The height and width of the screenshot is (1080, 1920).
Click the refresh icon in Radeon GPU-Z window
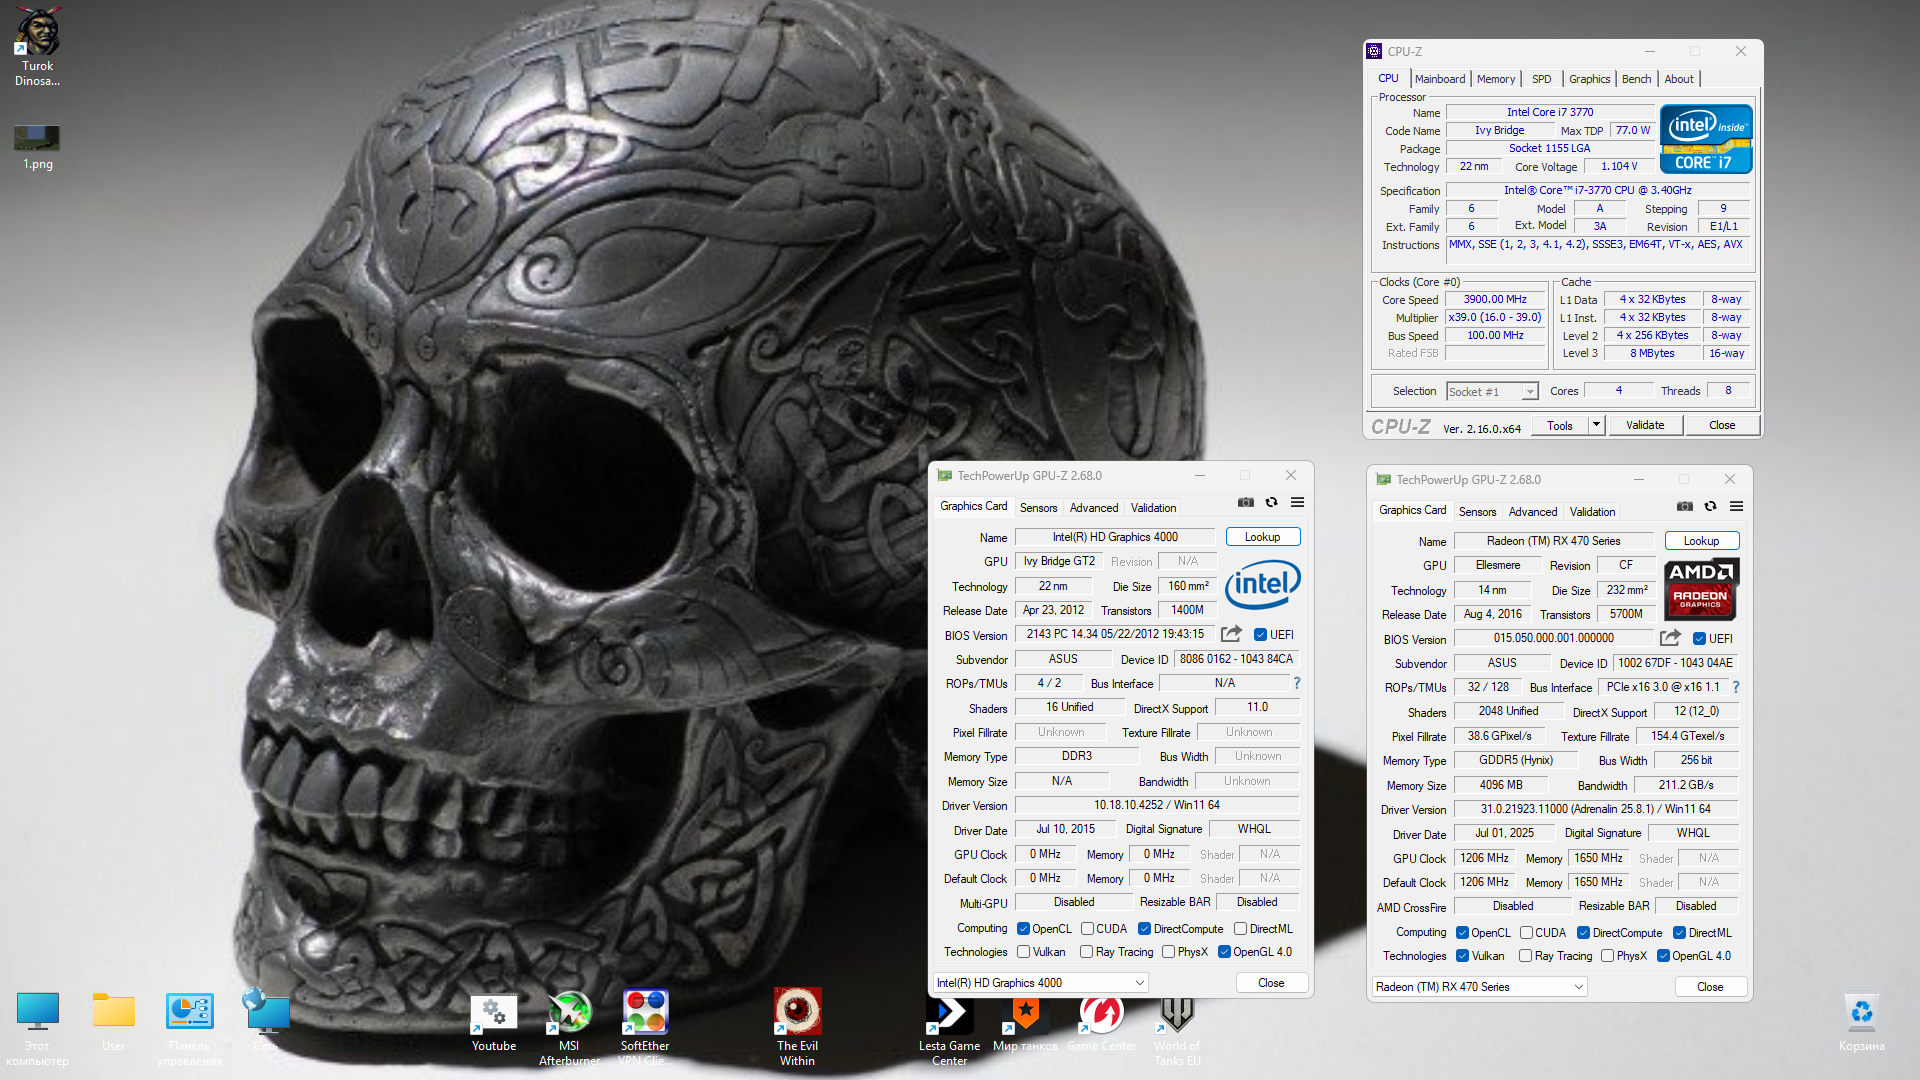click(1710, 506)
